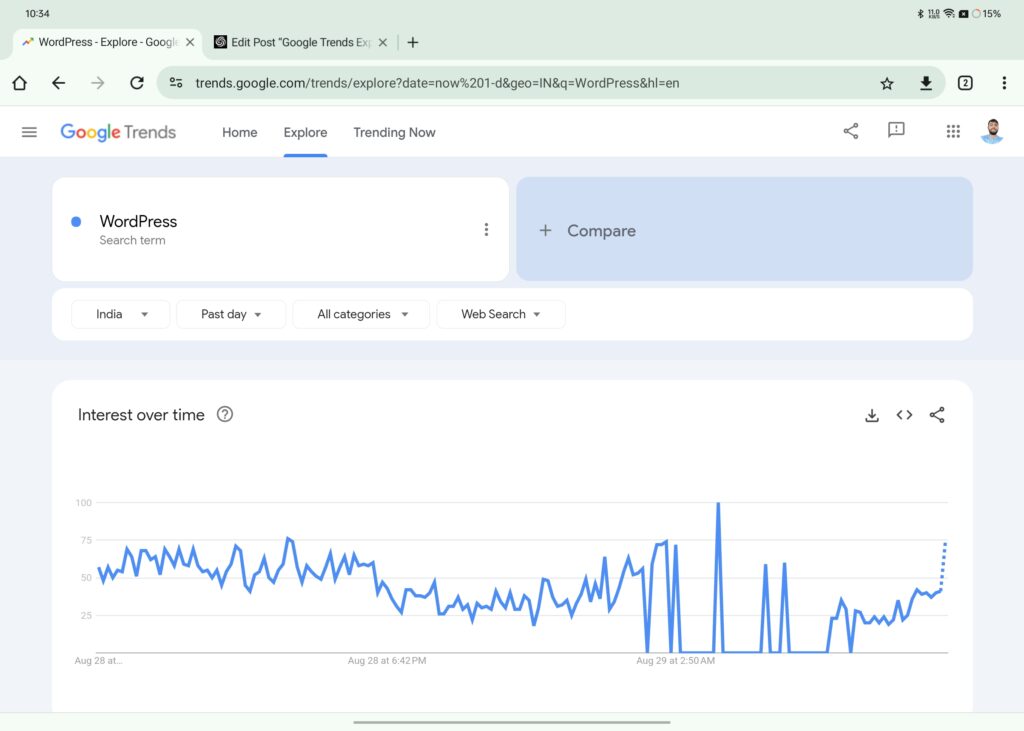Reload the current page
The image size is (1024, 731).
(137, 83)
